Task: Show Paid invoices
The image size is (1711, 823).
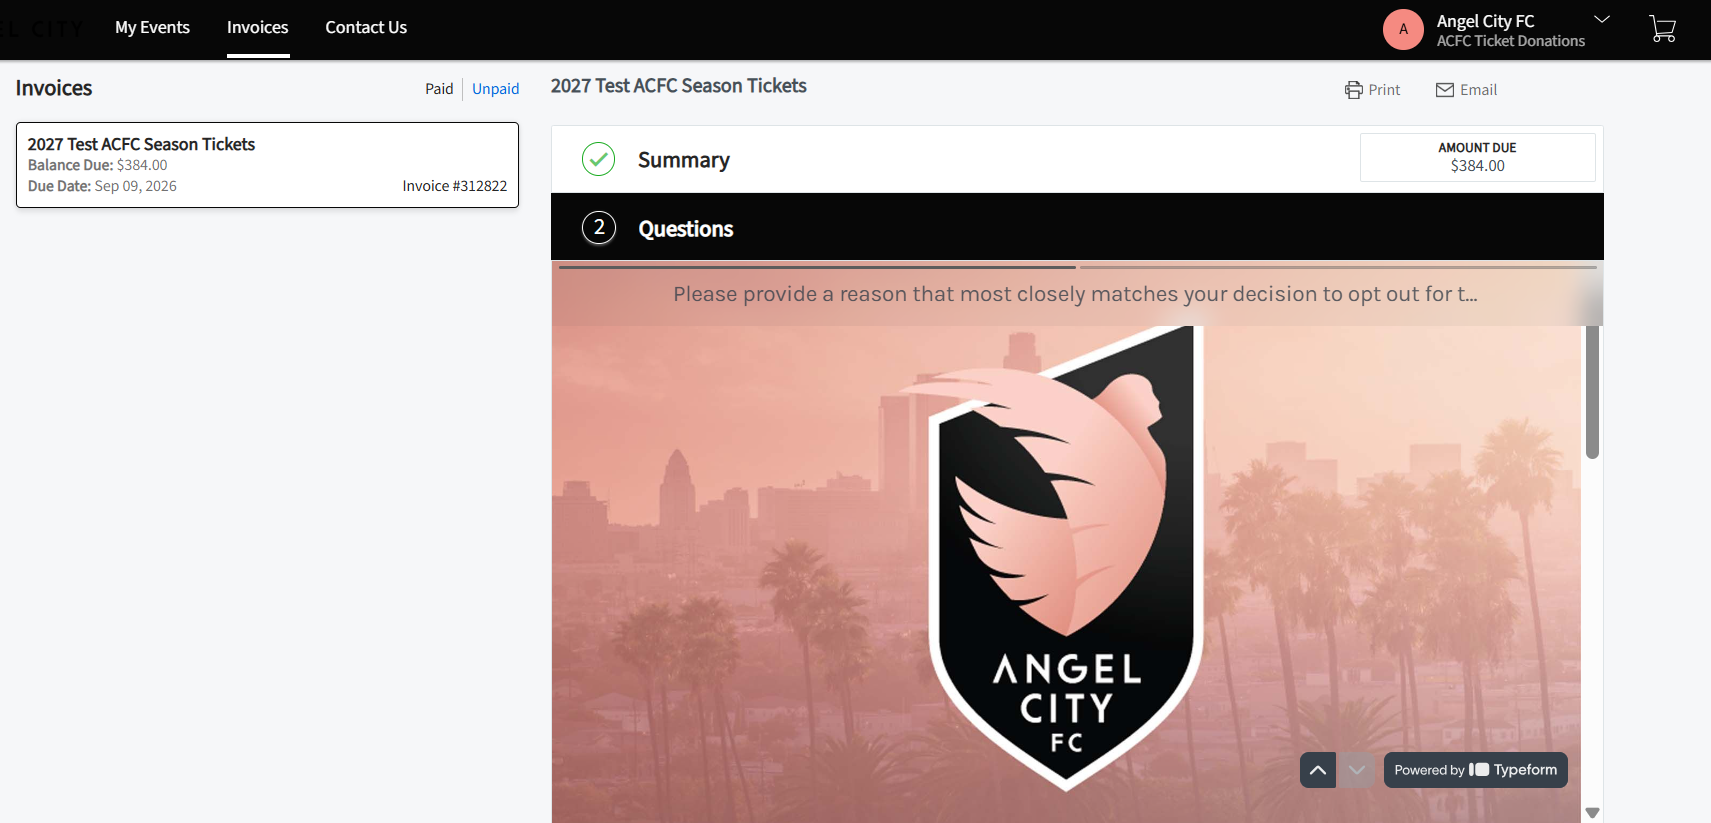Action: tap(439, 89)
